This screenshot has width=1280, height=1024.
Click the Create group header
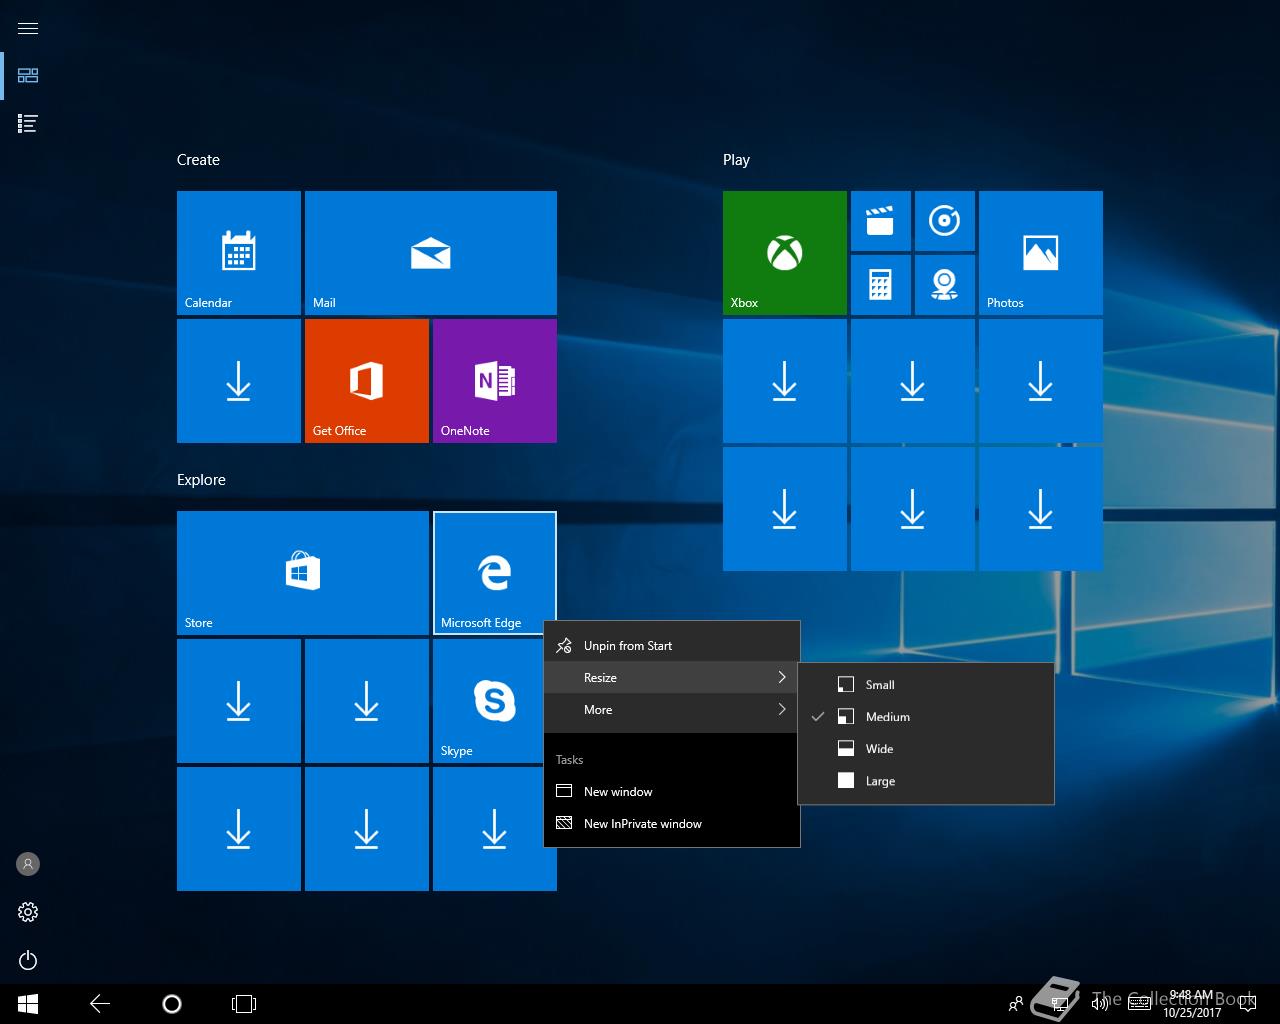click(198, 160)
